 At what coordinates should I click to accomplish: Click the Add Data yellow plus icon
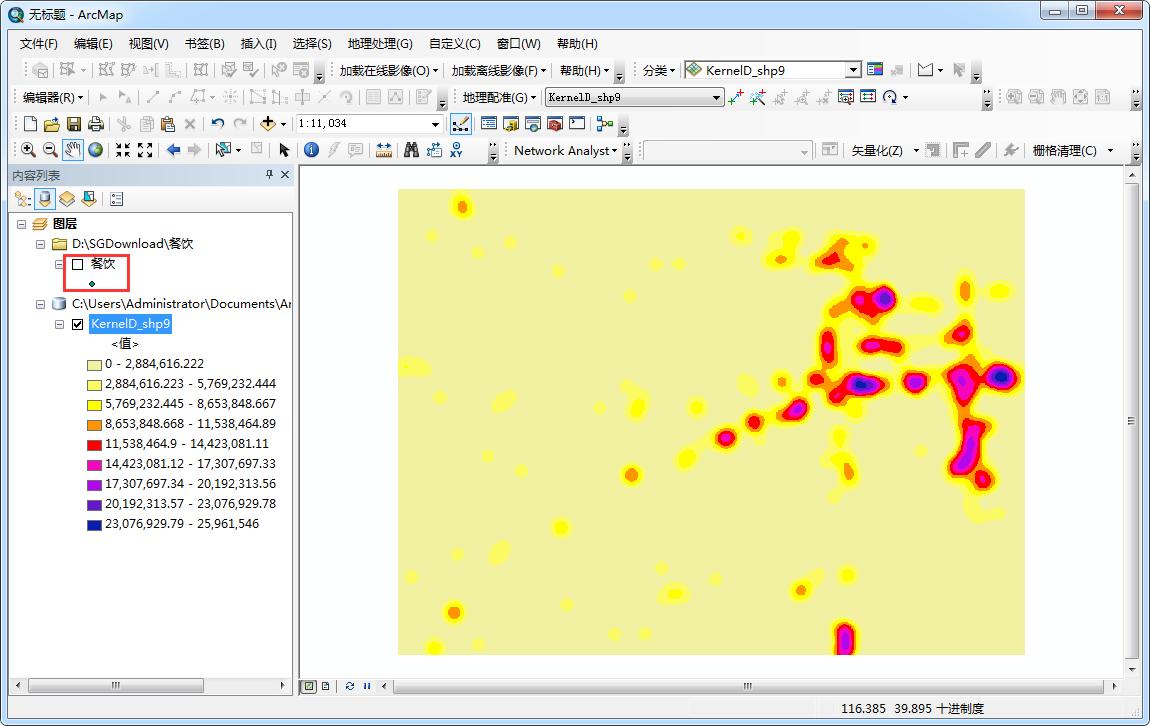pyautogui.click(x=266, y=121)
